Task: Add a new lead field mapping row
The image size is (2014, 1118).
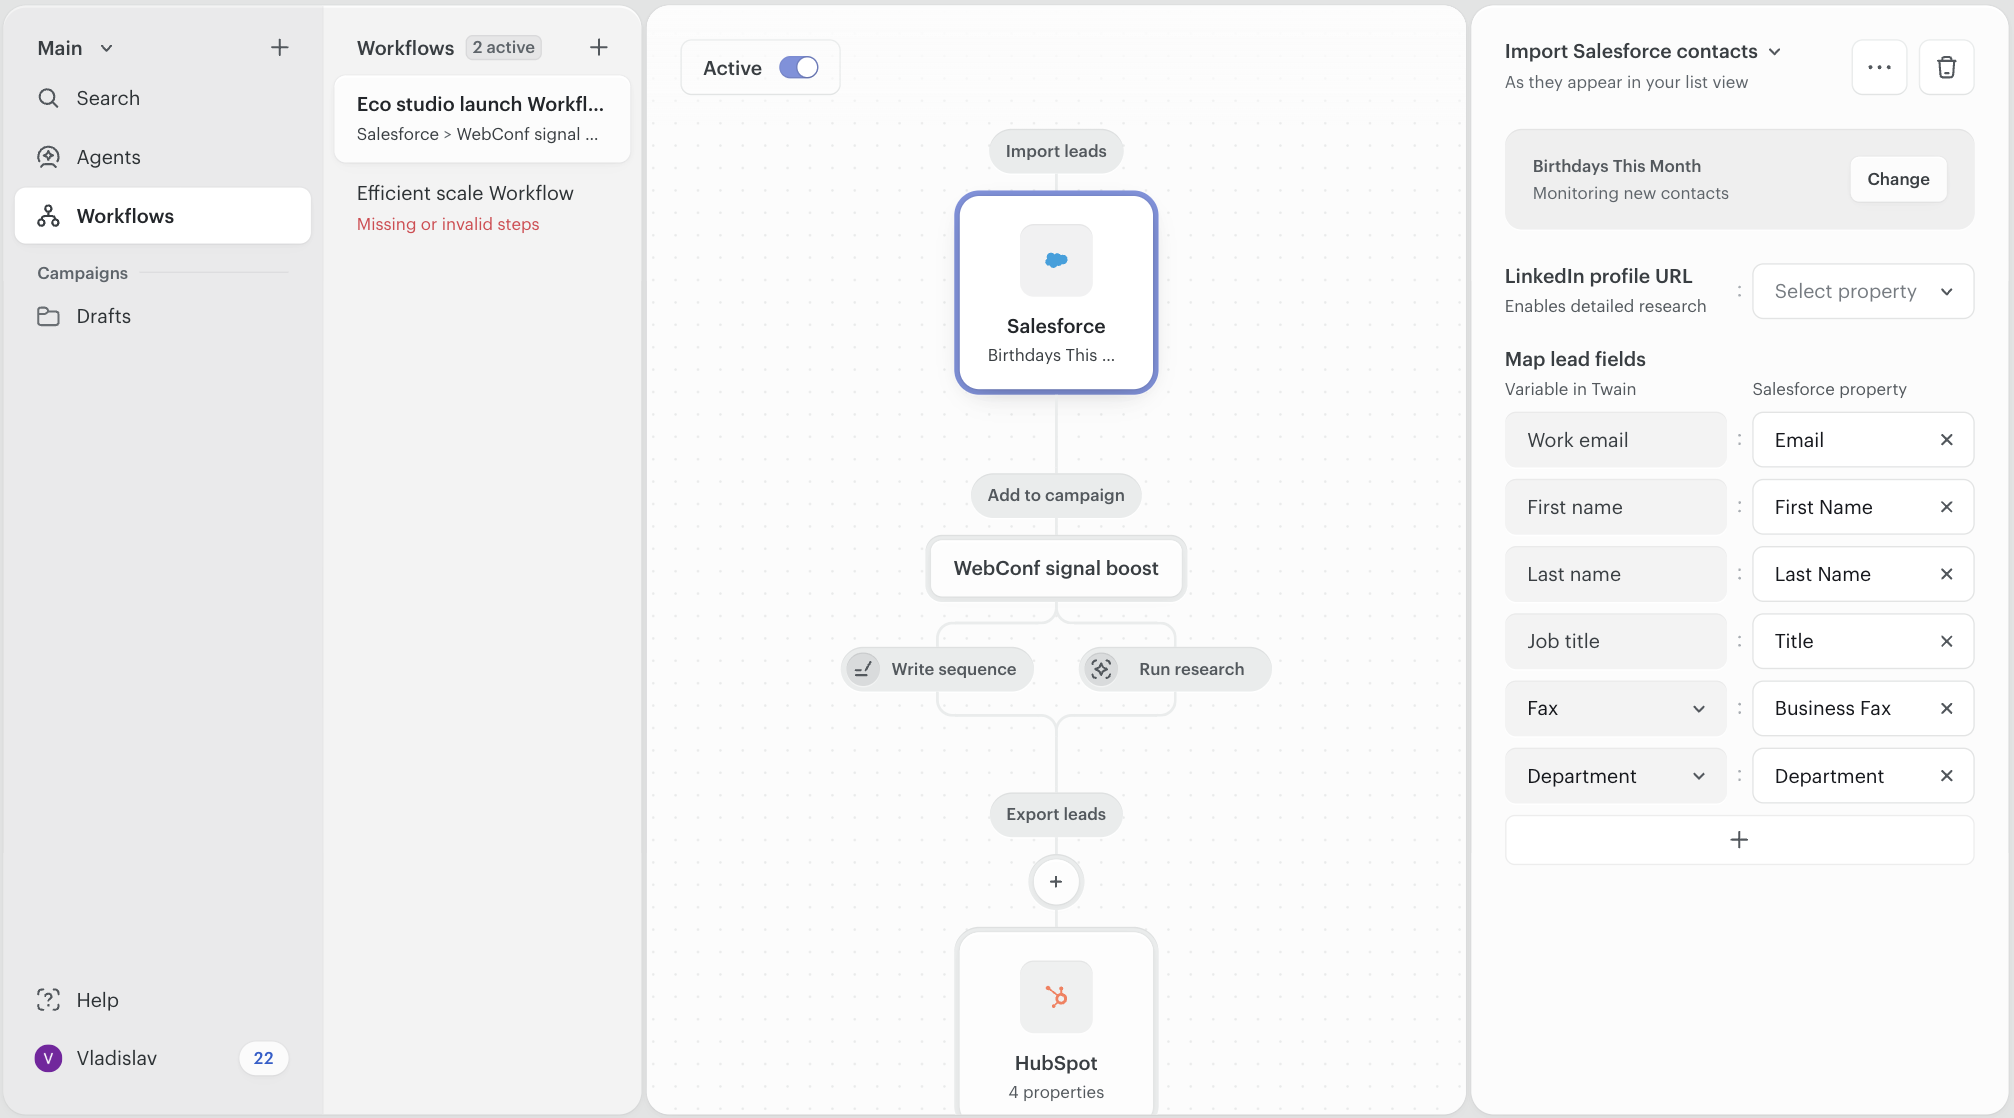Action: [1739, 840]
